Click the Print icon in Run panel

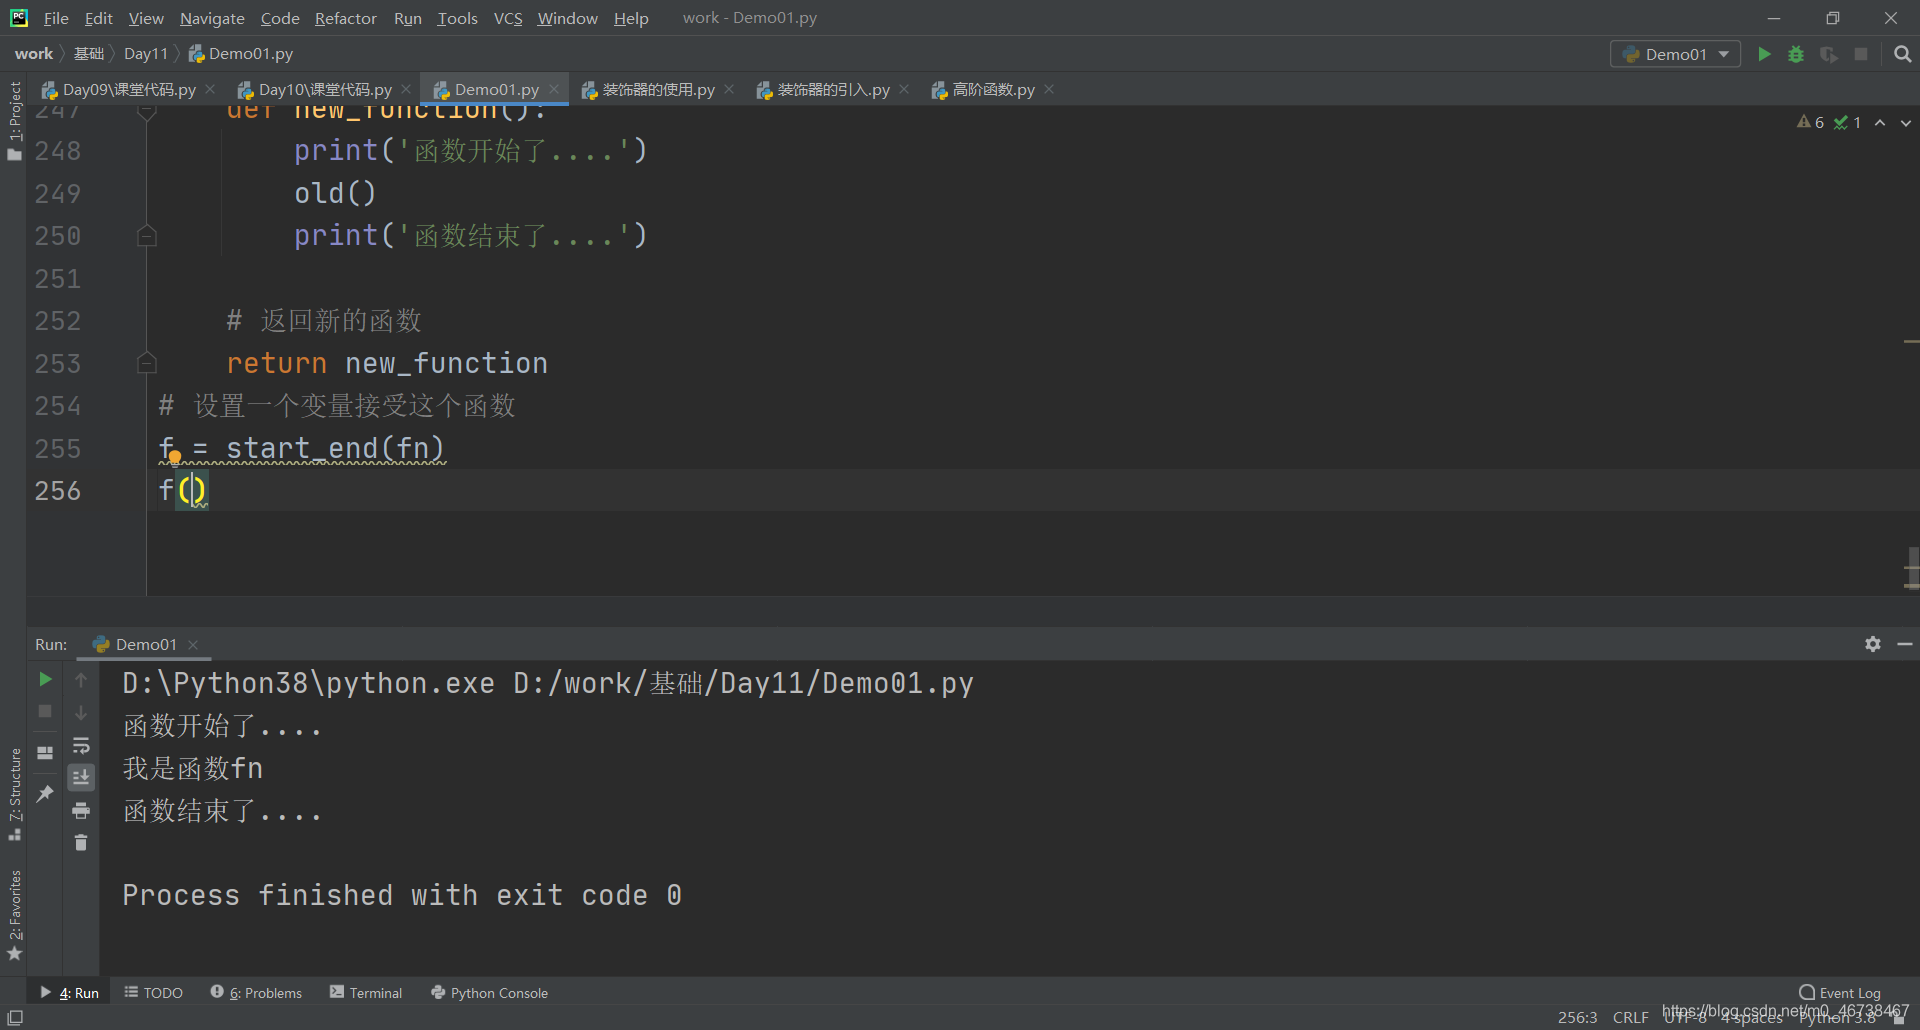[x=81, y=810]
